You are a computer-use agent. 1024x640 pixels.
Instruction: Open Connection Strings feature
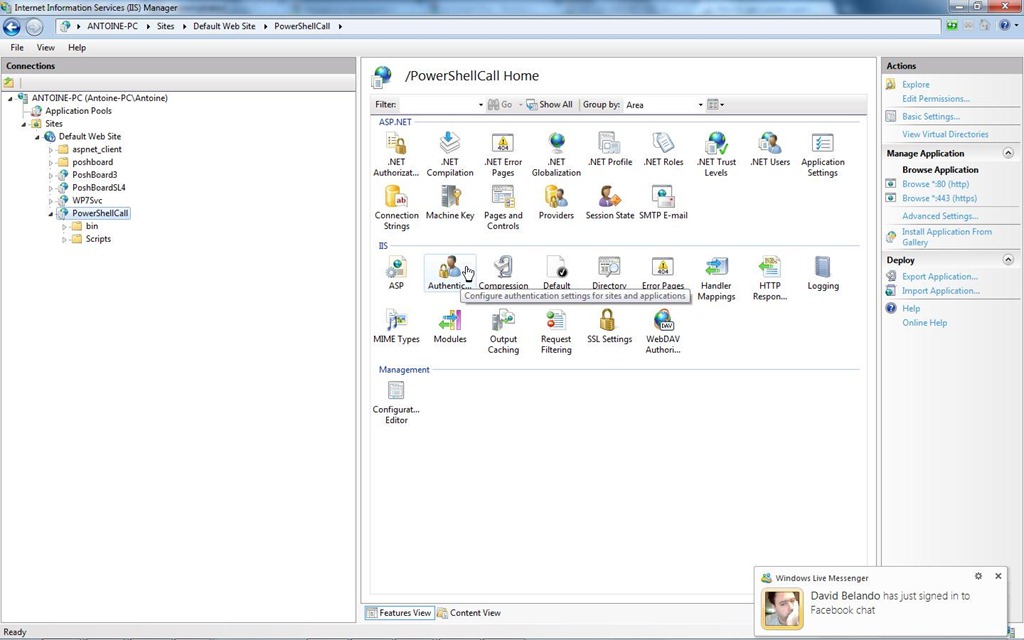tap(396, 208)
